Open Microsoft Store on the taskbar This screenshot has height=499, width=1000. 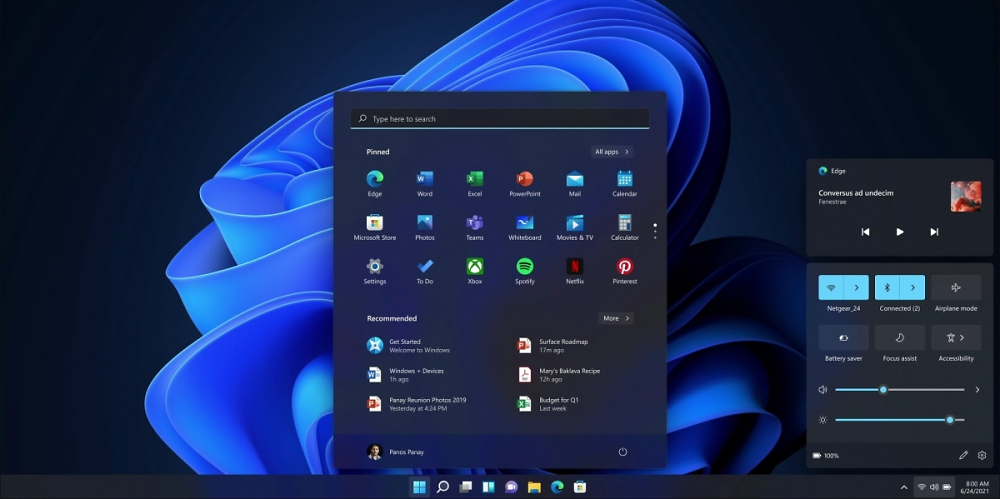click(x=580, y=488)
